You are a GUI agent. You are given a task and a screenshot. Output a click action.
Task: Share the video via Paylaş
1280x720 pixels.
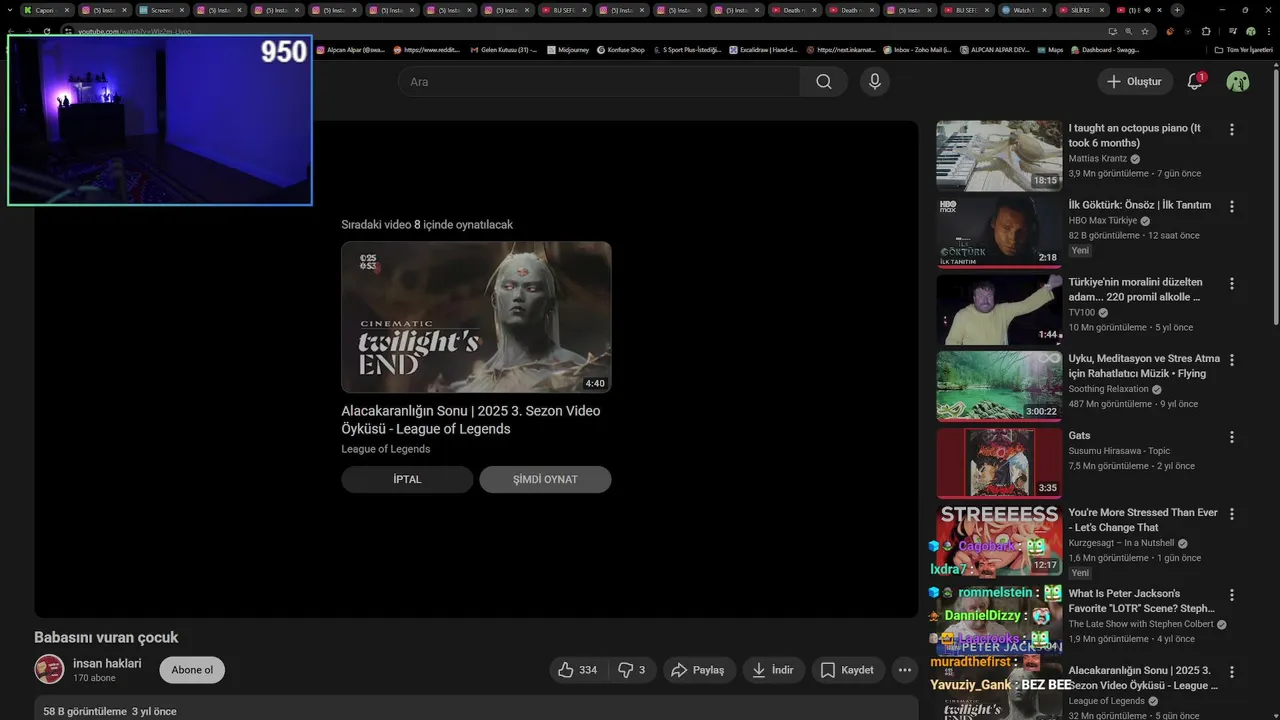tap(699, 670)
